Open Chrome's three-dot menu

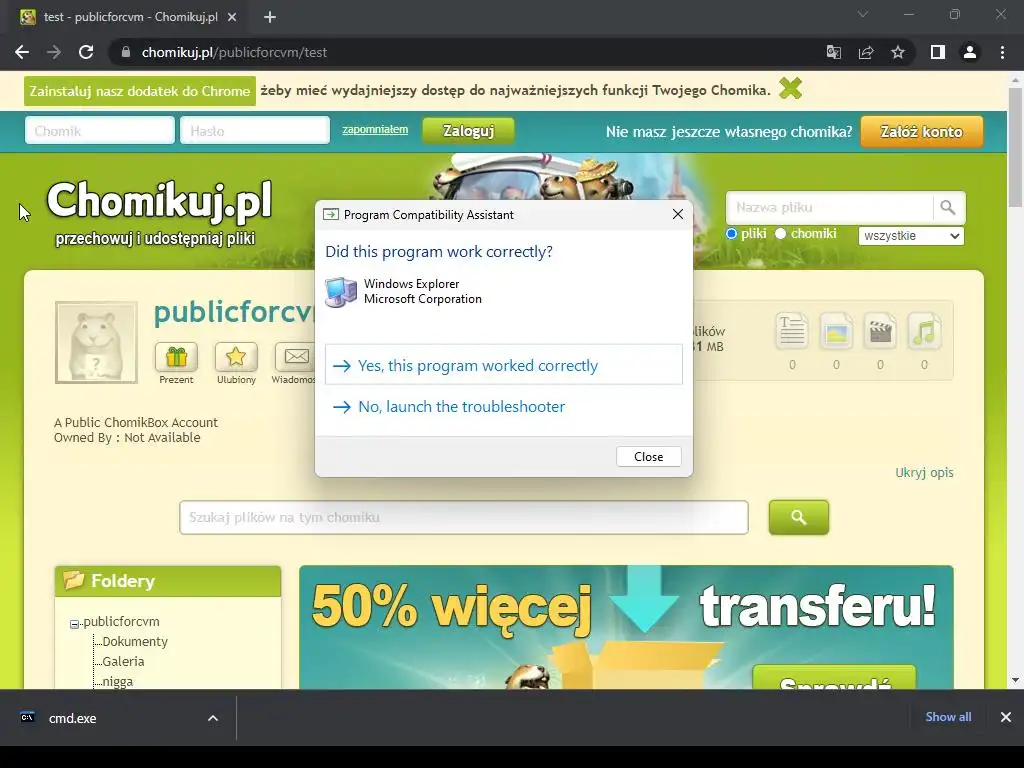tap(1002, 52)
